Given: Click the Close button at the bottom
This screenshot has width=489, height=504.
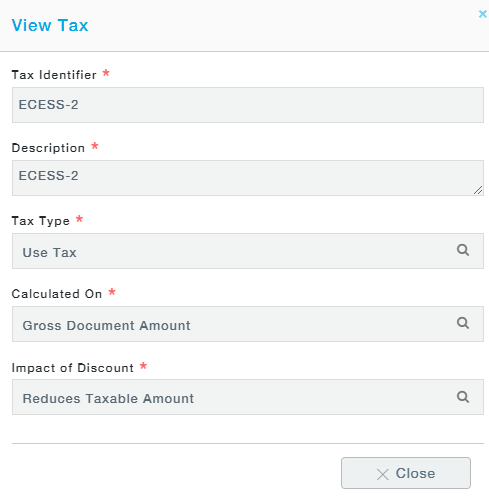Looking at the screenshot, I should 406,473.
